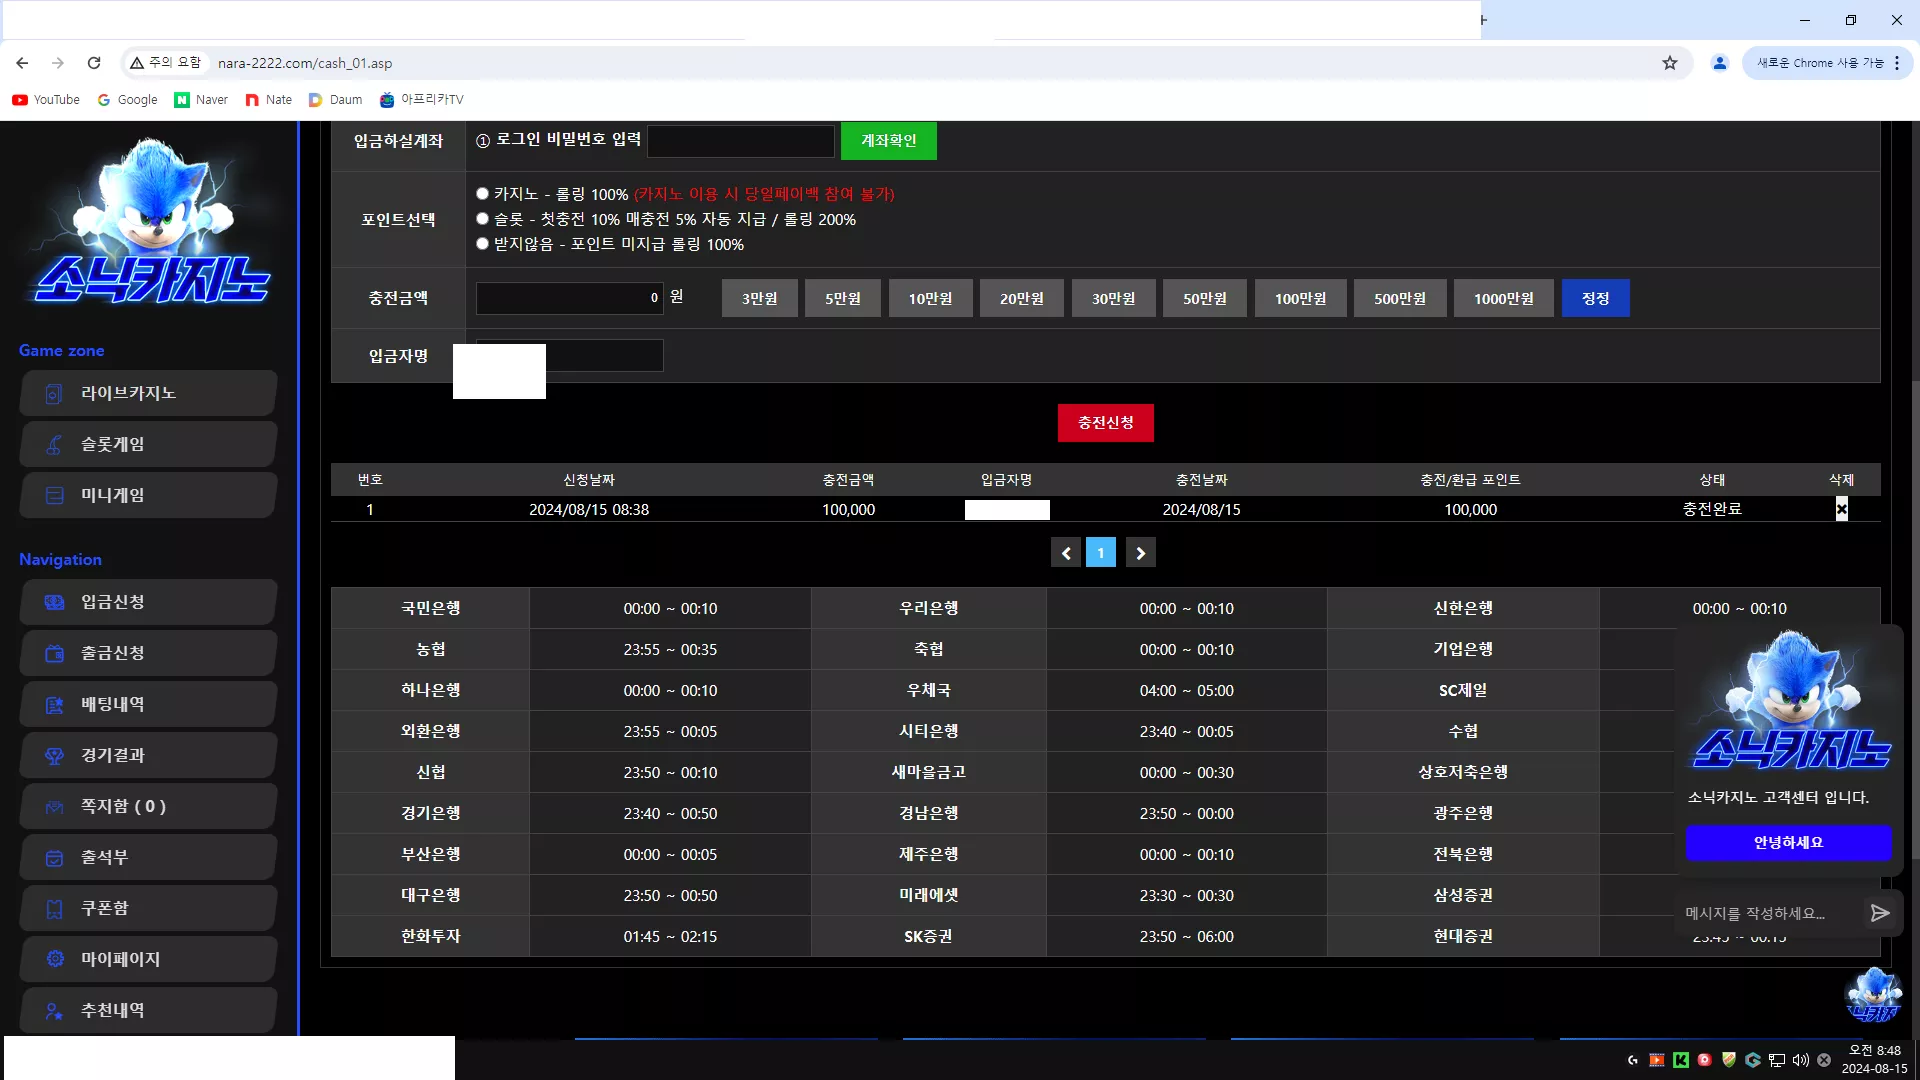Open the Daum bookmark
This screenshot has height=1080, width=1920.
pyautogui.click(x=336, y=100)
